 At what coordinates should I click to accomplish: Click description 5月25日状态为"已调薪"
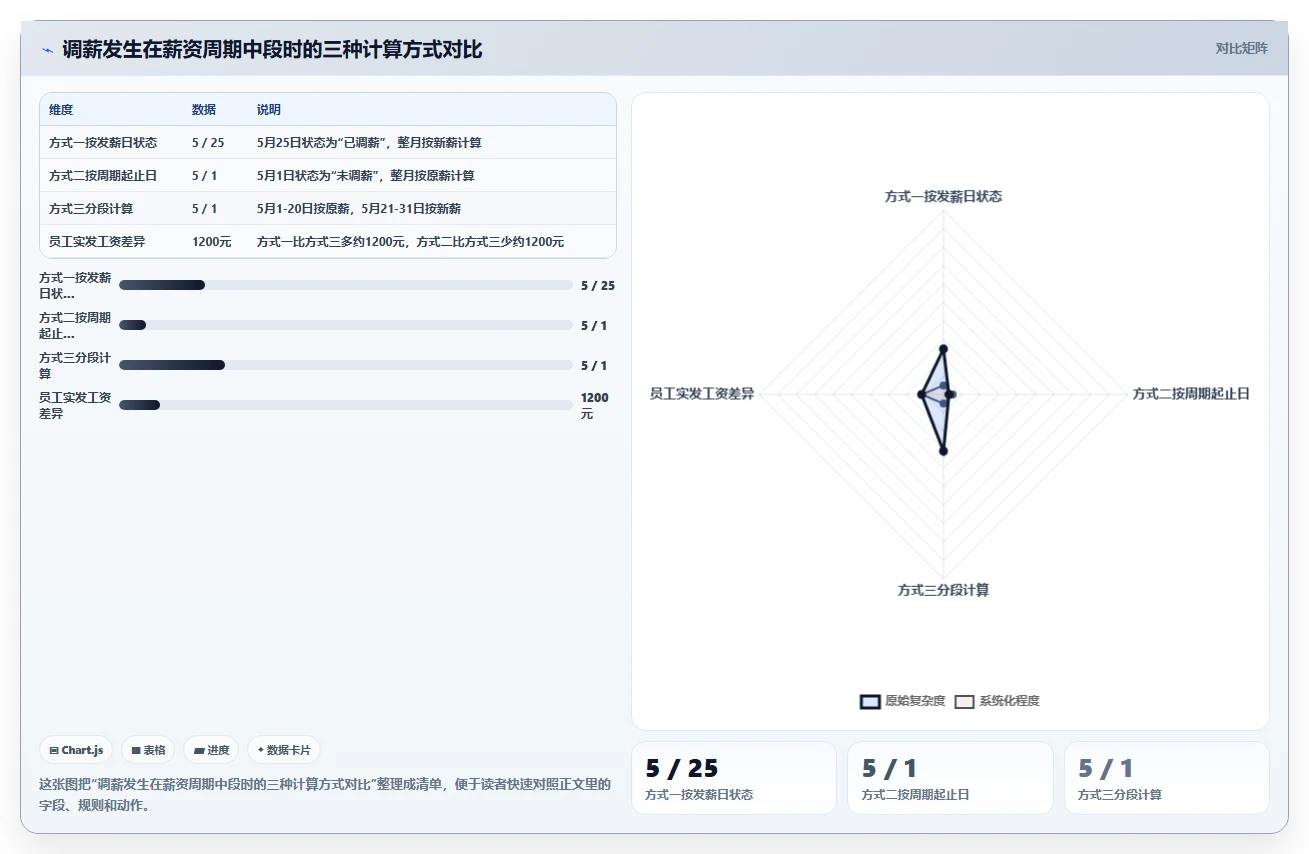369,143
